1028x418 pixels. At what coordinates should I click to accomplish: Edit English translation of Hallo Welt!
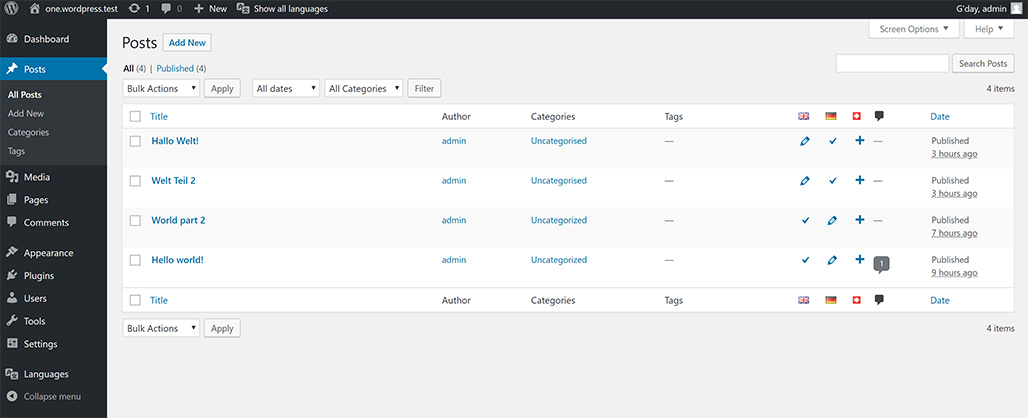[805, 141]
